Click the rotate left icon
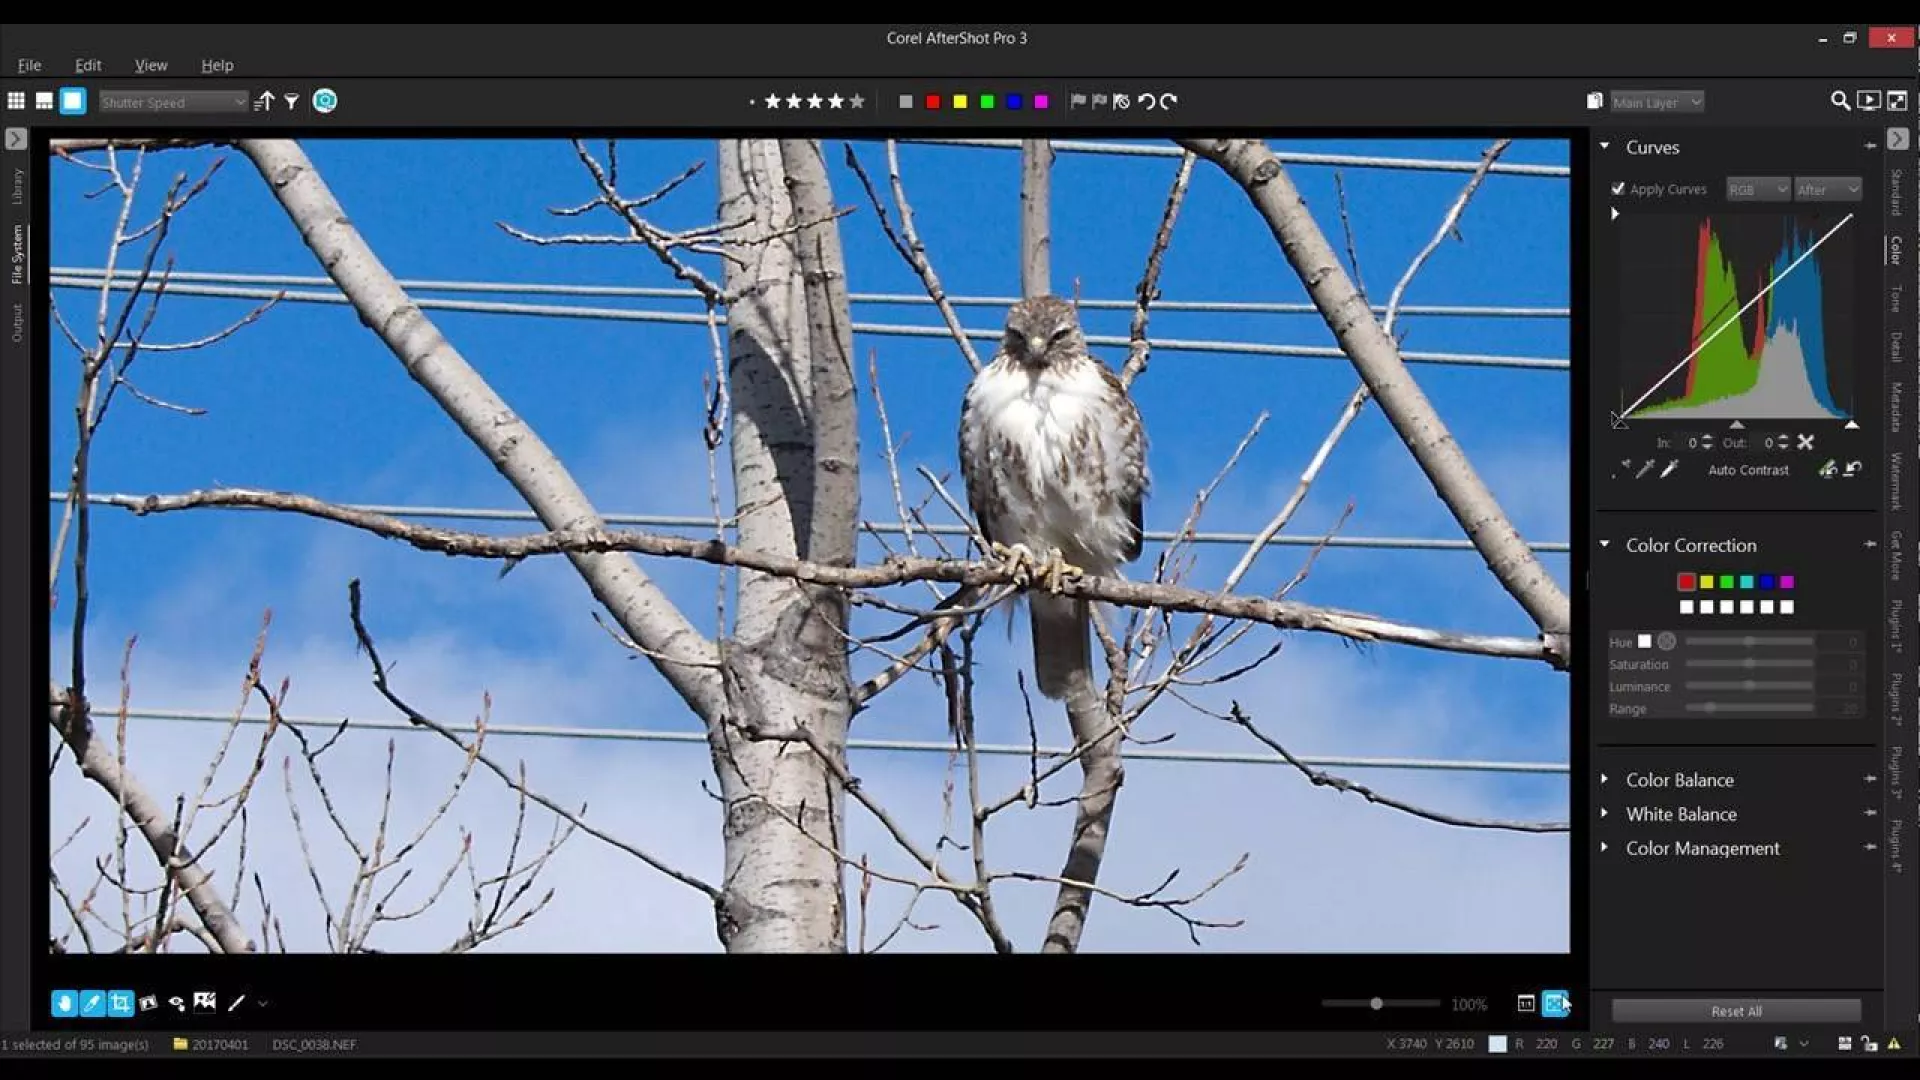Screen dimensions: 1920x1080 pyautogui.click(x=1147, y=101)
